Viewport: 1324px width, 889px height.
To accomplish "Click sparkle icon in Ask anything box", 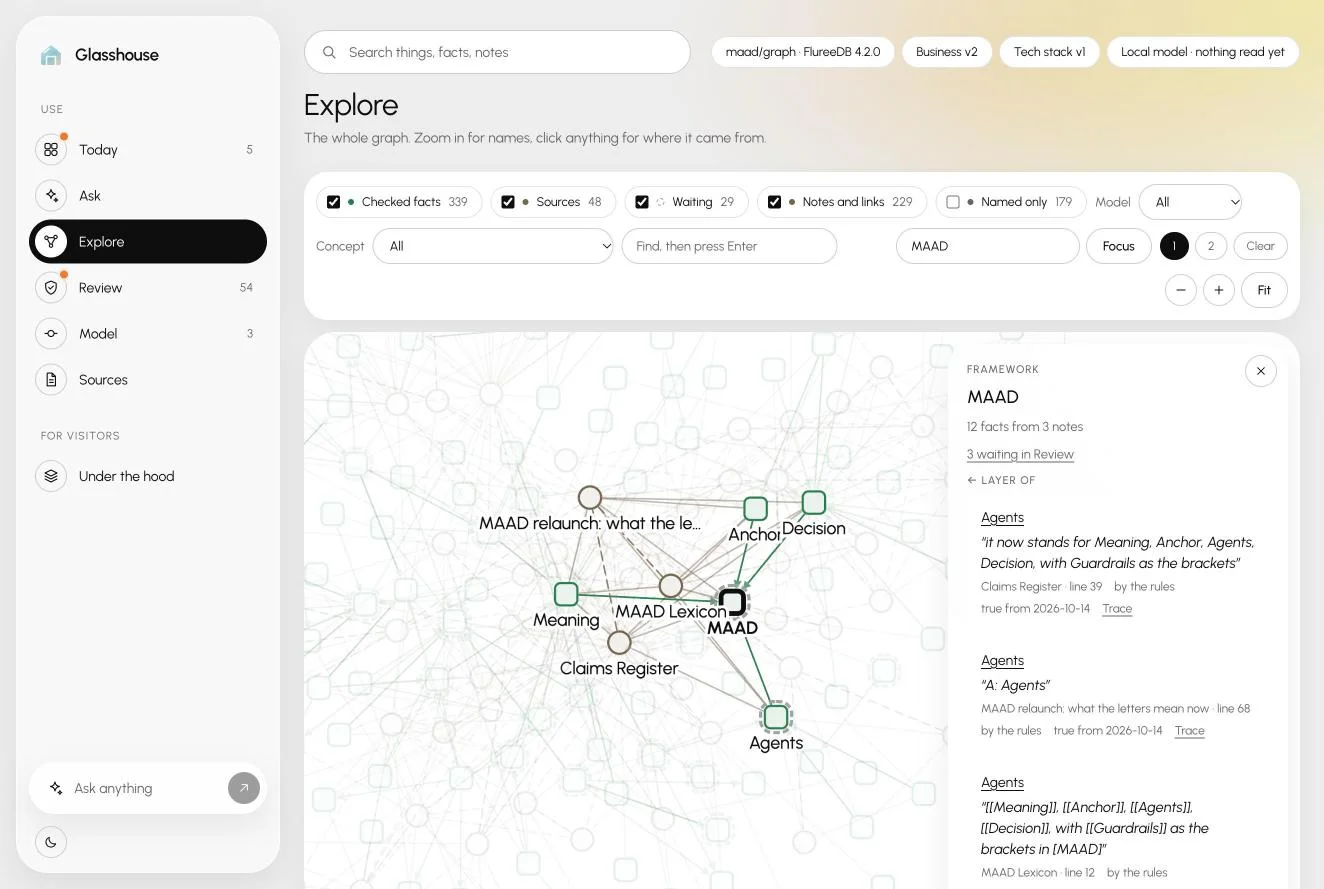I will coord(56,788).
